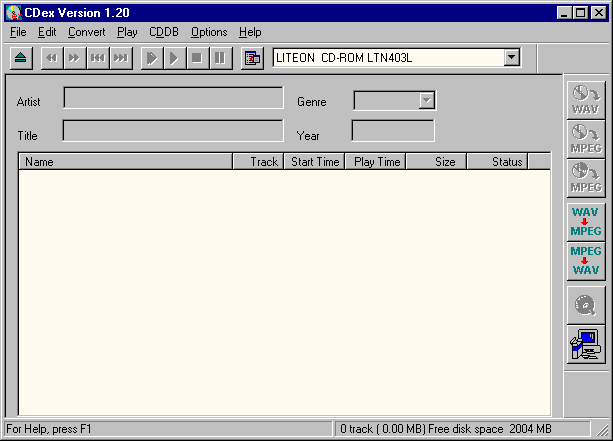The image size is (613, 441).
Task: Sort by the Name column header
Action: point(125,161)
